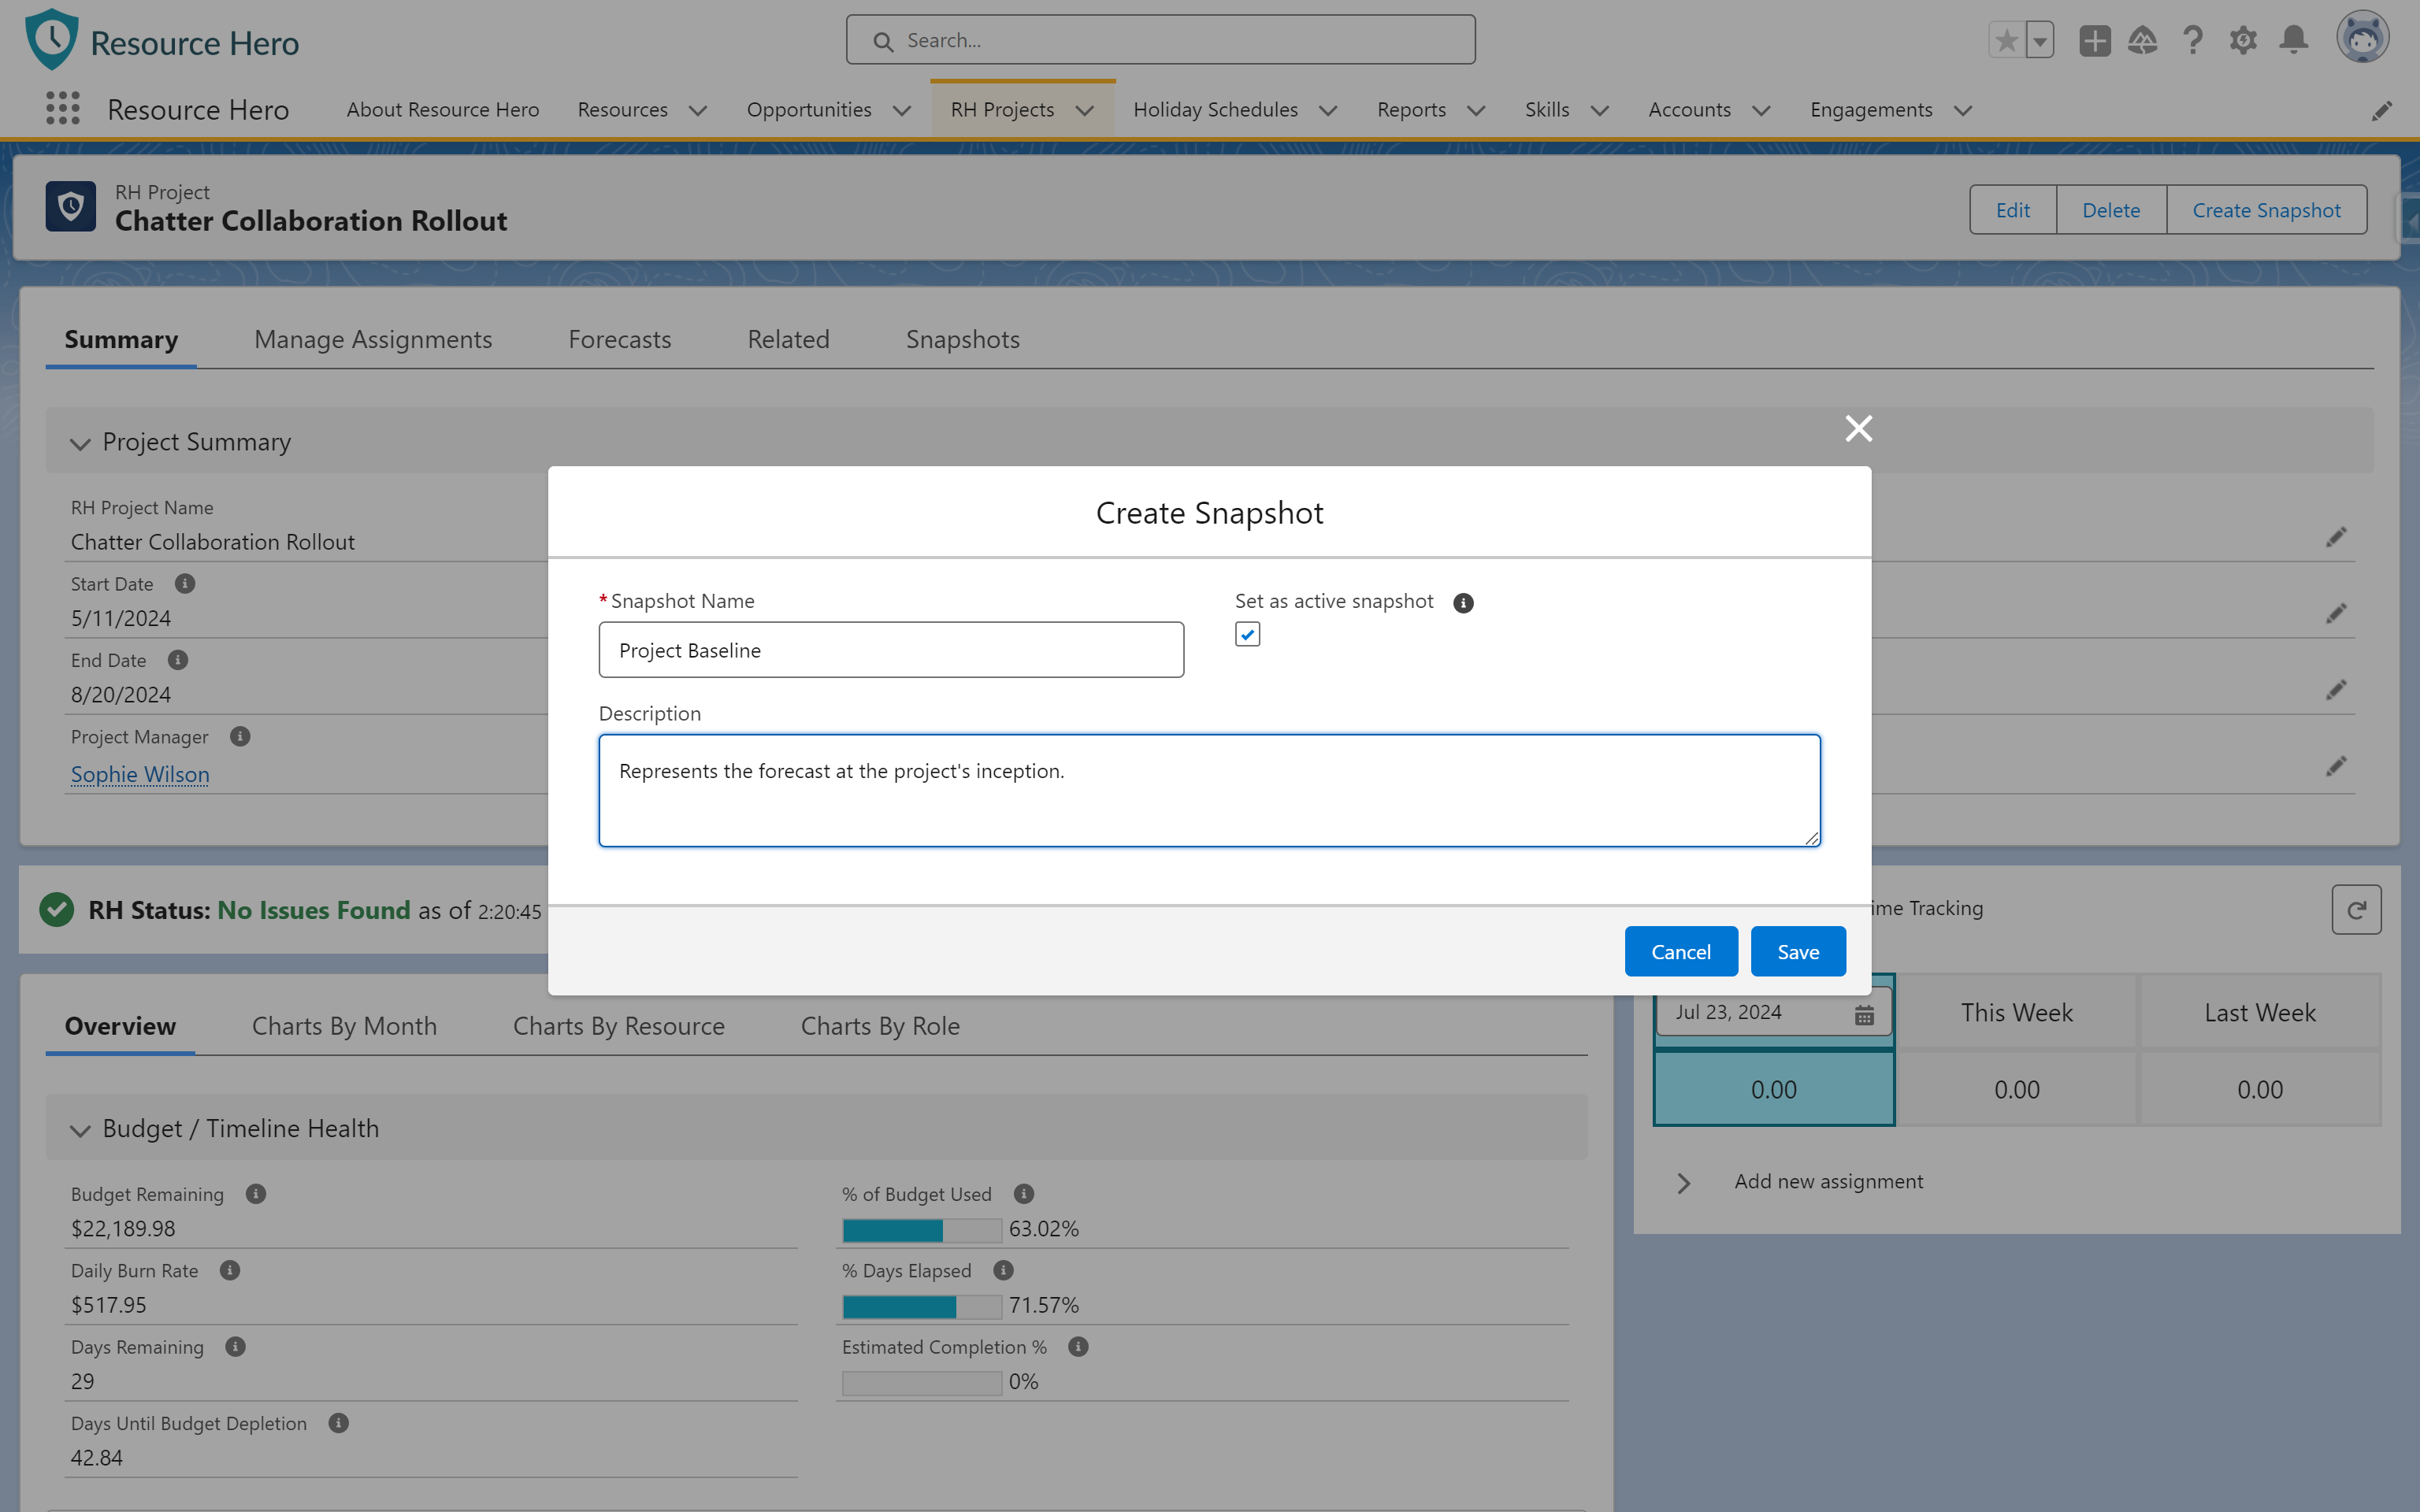This screenshot has height=1512, width=2420.
Task: Collapse the Project Summary section
Action: click(80, 443)
